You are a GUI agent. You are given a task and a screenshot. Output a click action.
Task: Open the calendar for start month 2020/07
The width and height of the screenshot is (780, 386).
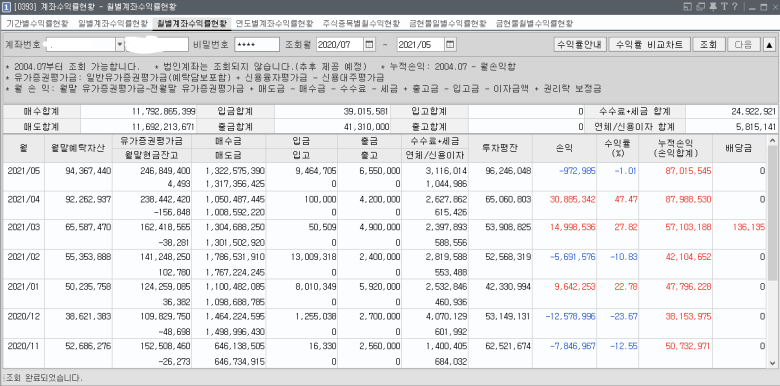[x=369, y=45]
